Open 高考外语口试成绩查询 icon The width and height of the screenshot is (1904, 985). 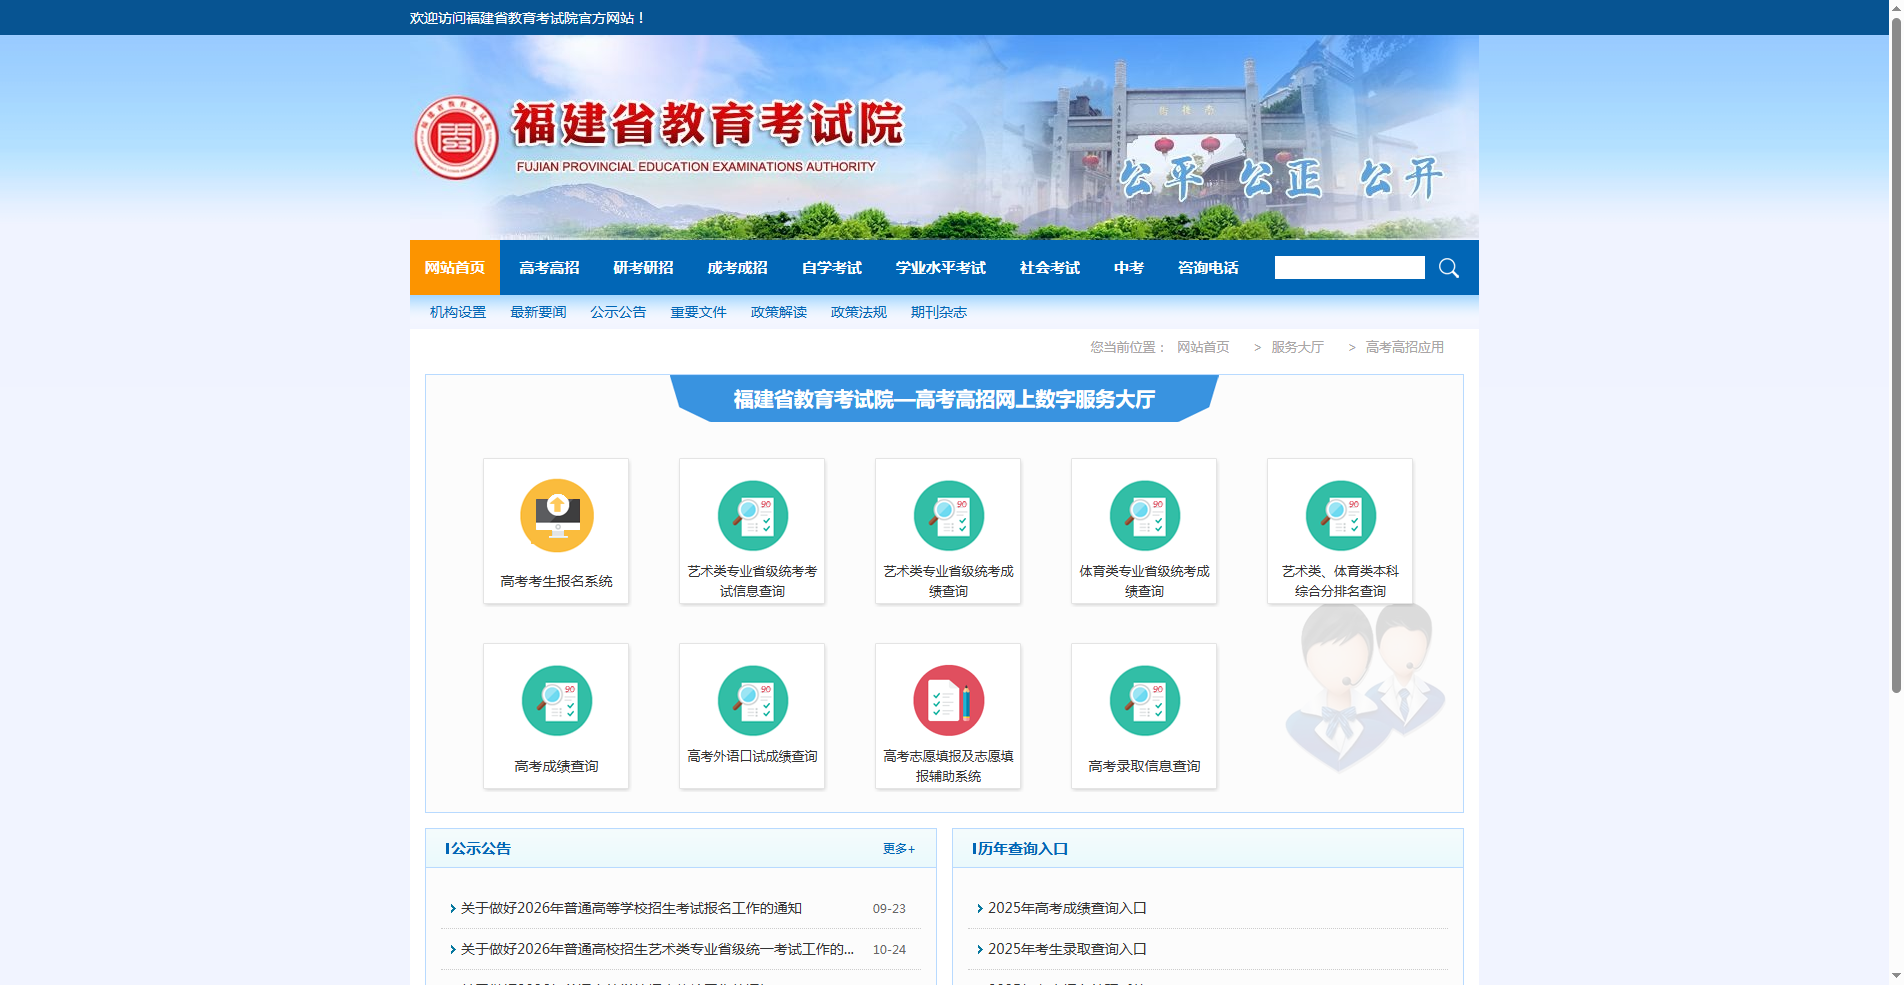click(x=751, y=715)
